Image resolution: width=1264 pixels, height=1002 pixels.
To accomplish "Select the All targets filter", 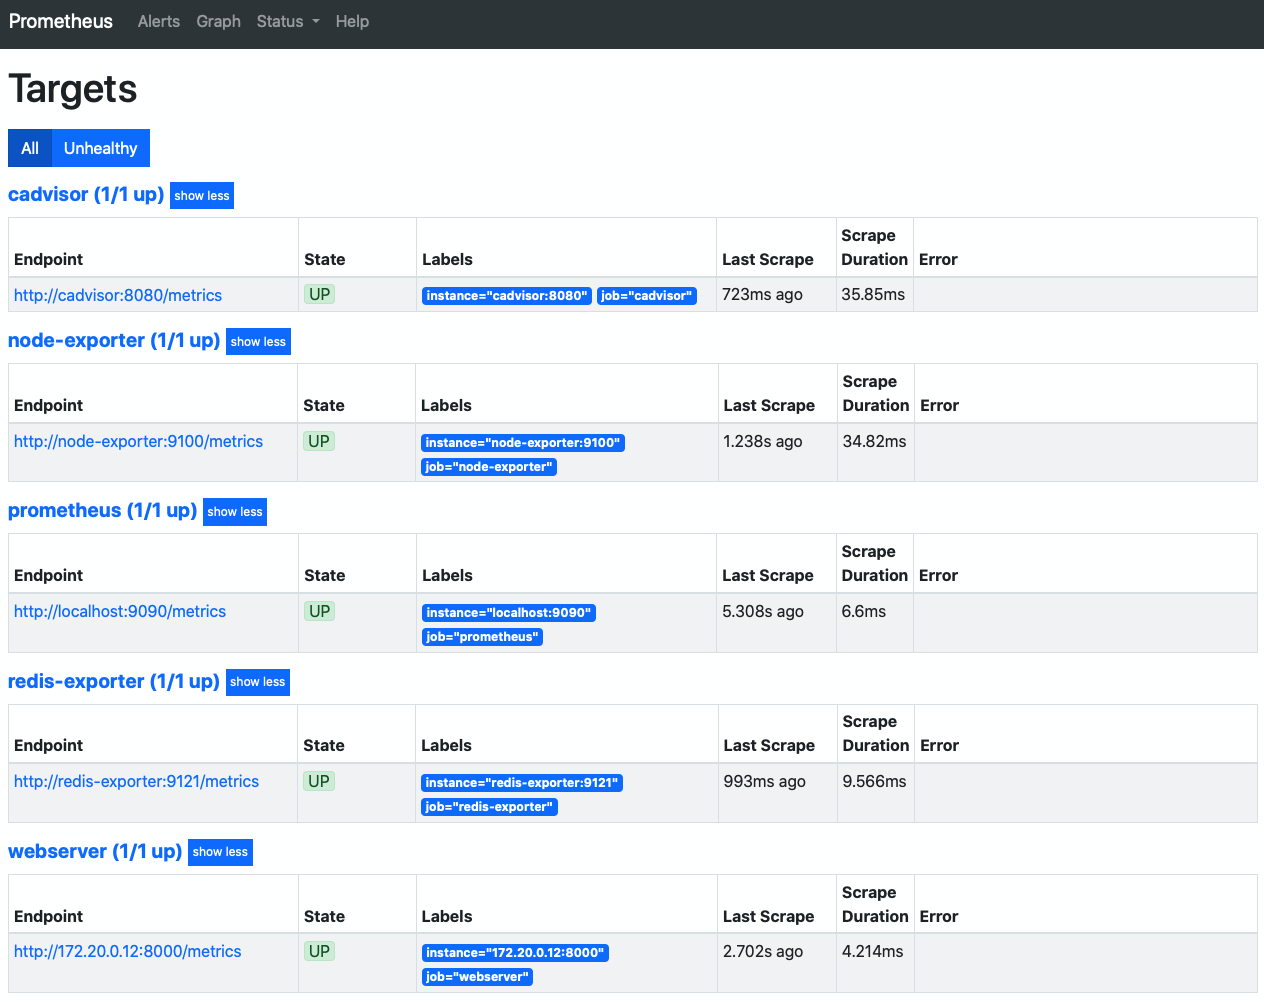I will 30,148.
